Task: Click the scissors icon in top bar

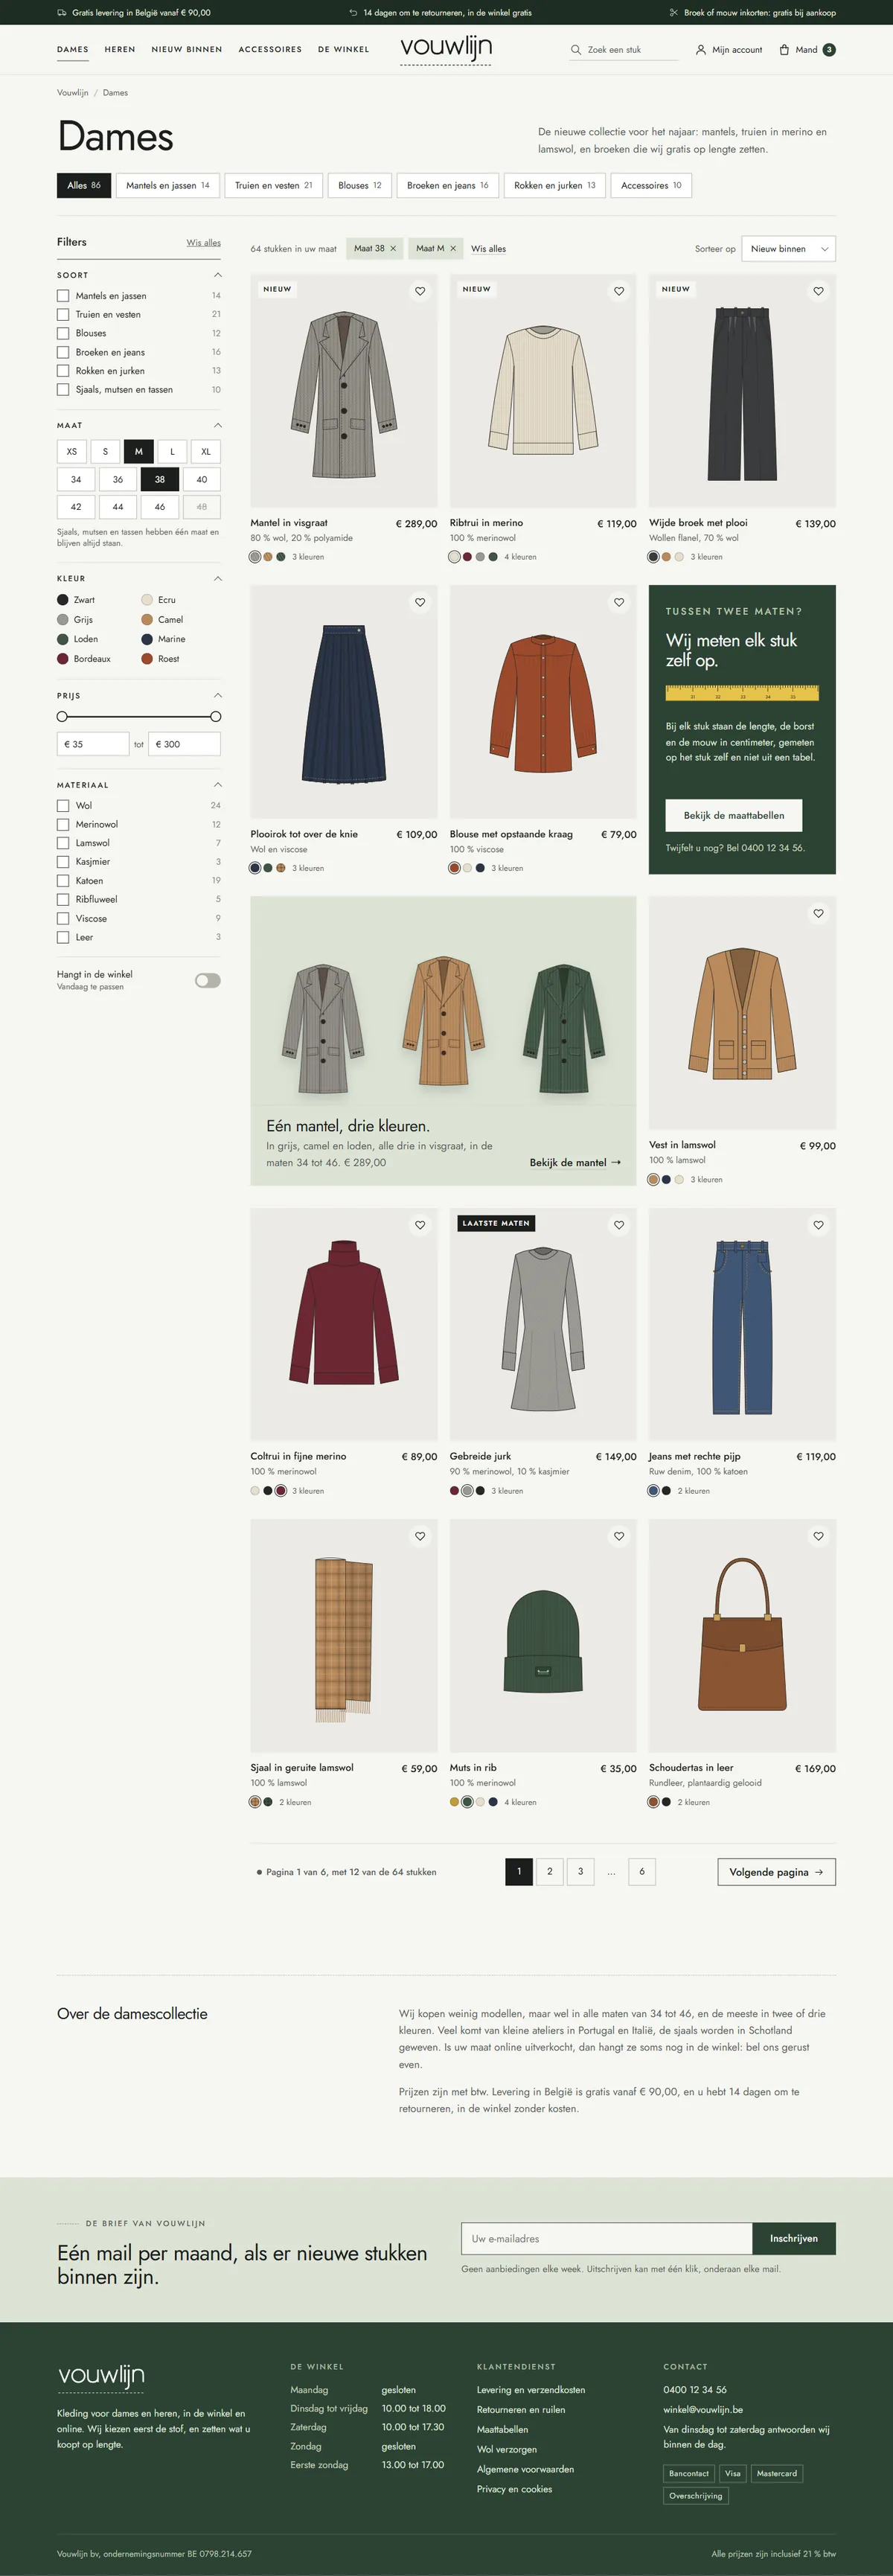Action: coord(673,13)
